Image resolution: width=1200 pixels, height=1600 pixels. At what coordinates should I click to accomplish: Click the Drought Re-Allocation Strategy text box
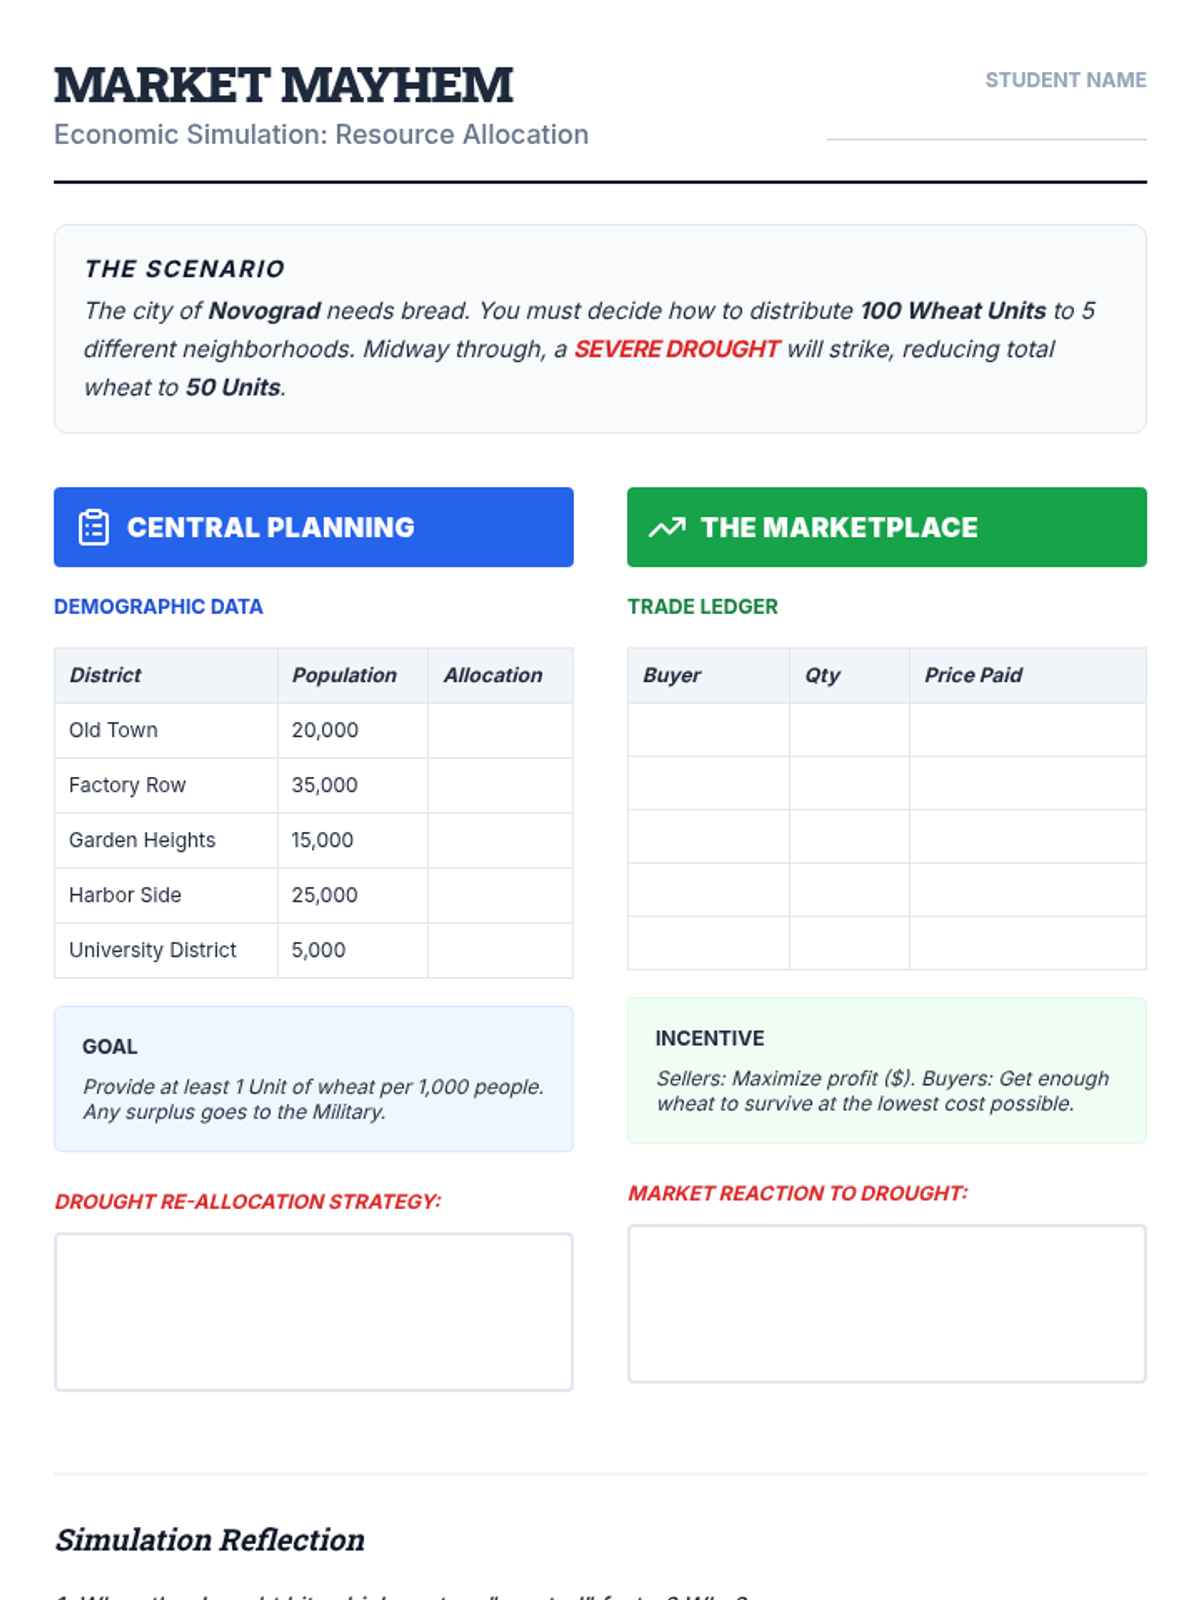click(x=314, y=1312)
